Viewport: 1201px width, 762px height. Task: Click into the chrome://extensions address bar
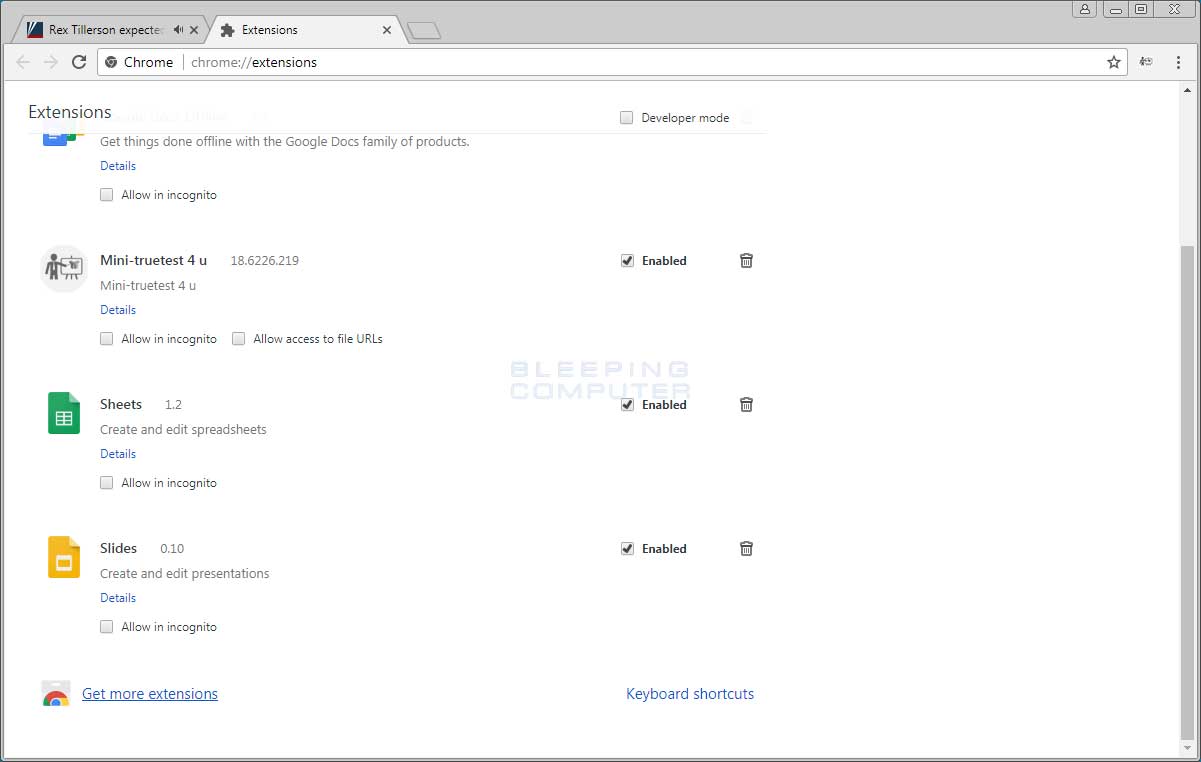pos(612,62)
